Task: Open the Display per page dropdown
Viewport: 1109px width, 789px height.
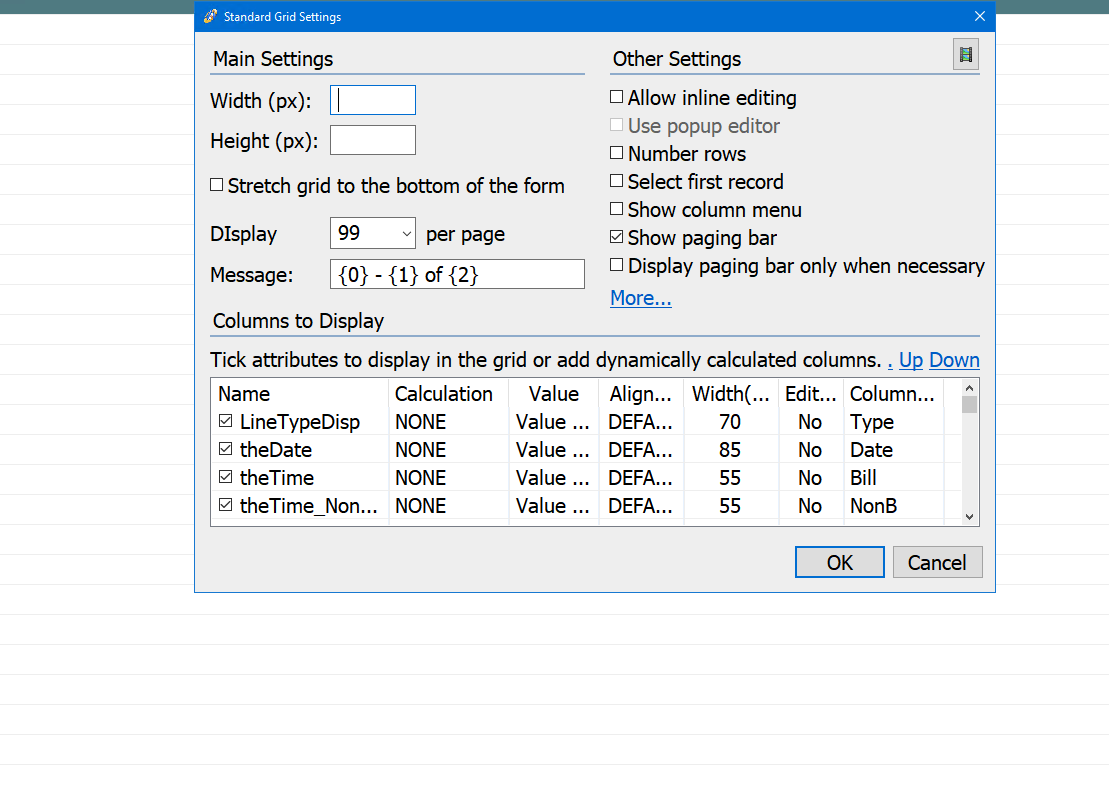Action: 407,233
